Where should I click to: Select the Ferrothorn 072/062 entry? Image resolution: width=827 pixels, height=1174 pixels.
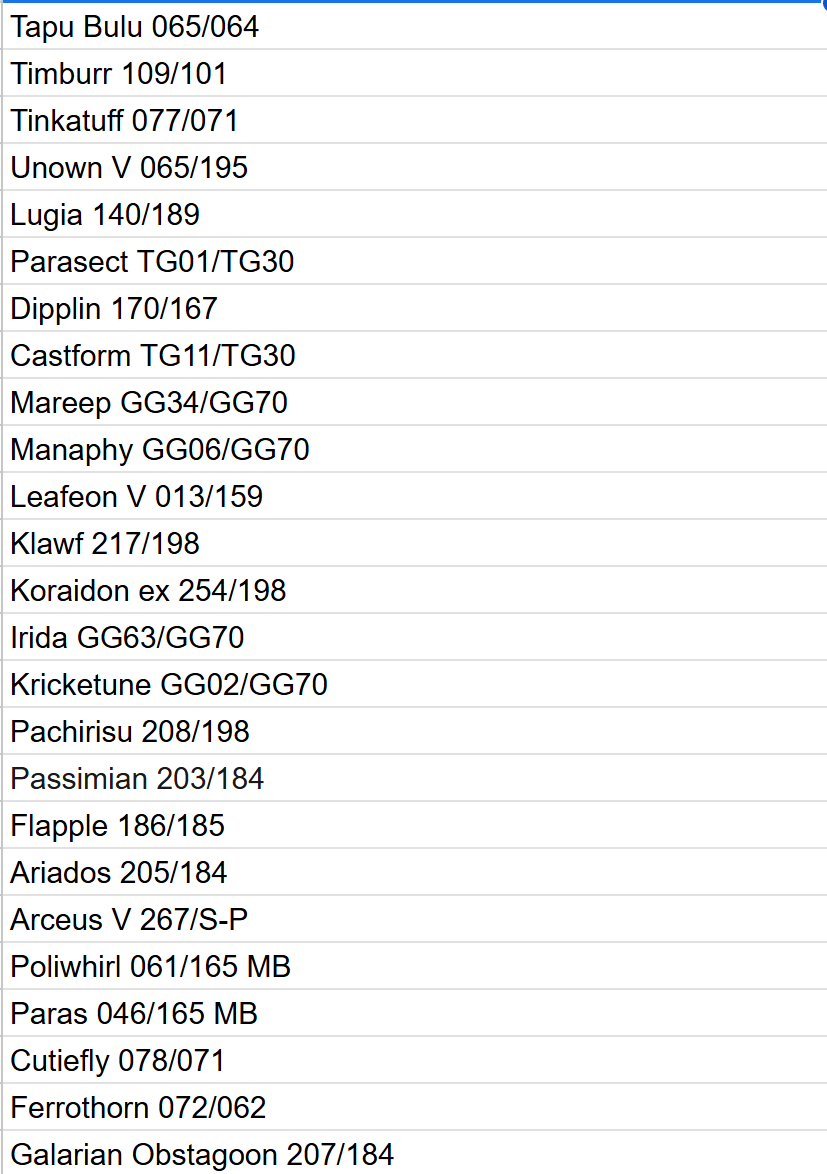click(x=138, y=1108)
